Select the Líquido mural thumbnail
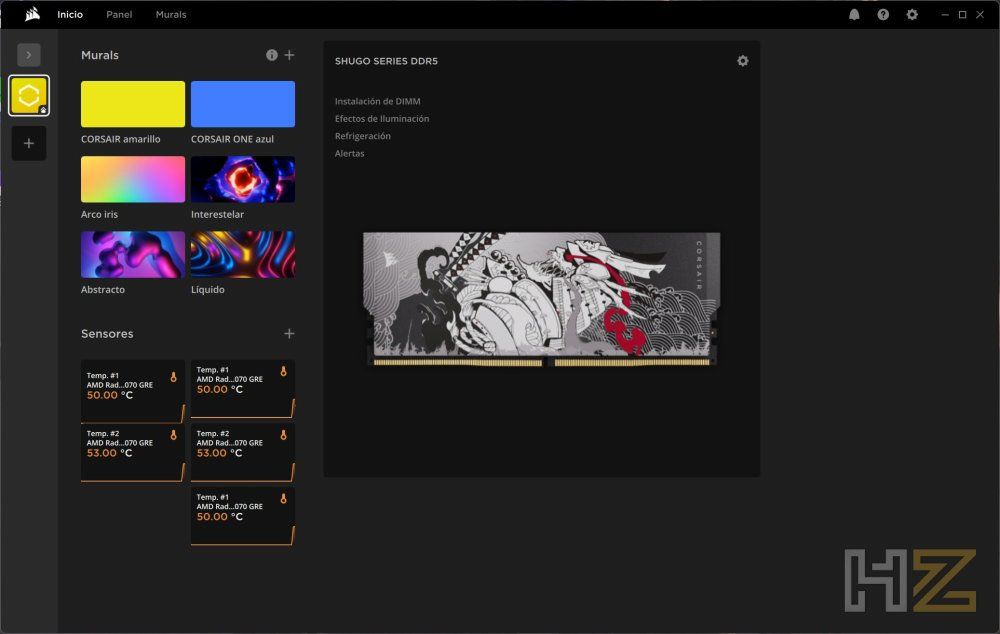Image resolution: width=1000 pixels, height=634 pixels. click(243, 254)
